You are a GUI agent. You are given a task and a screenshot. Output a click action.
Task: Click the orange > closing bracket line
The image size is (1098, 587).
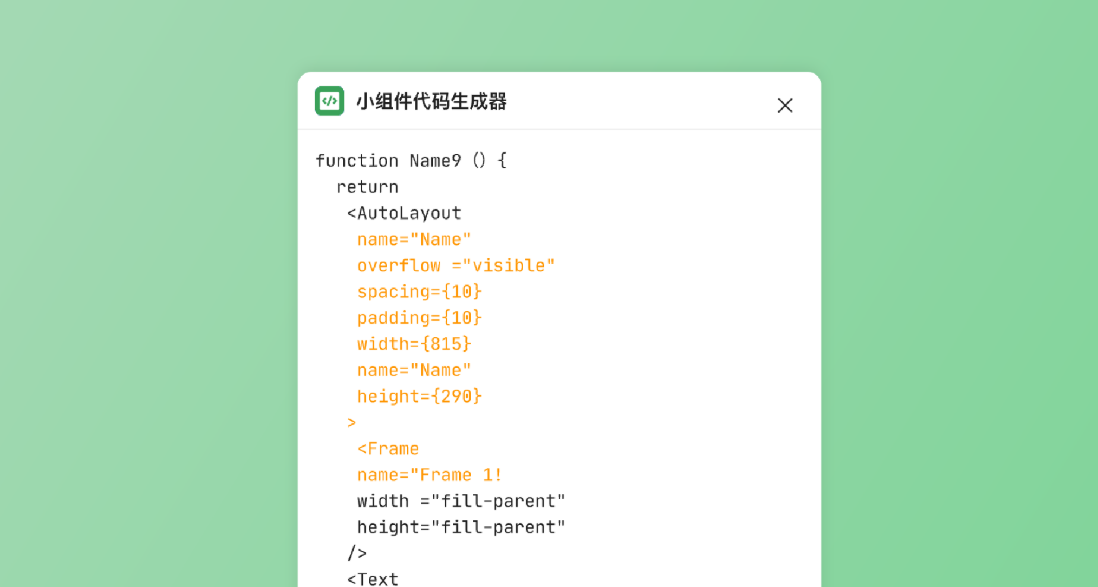pos(352,422)
